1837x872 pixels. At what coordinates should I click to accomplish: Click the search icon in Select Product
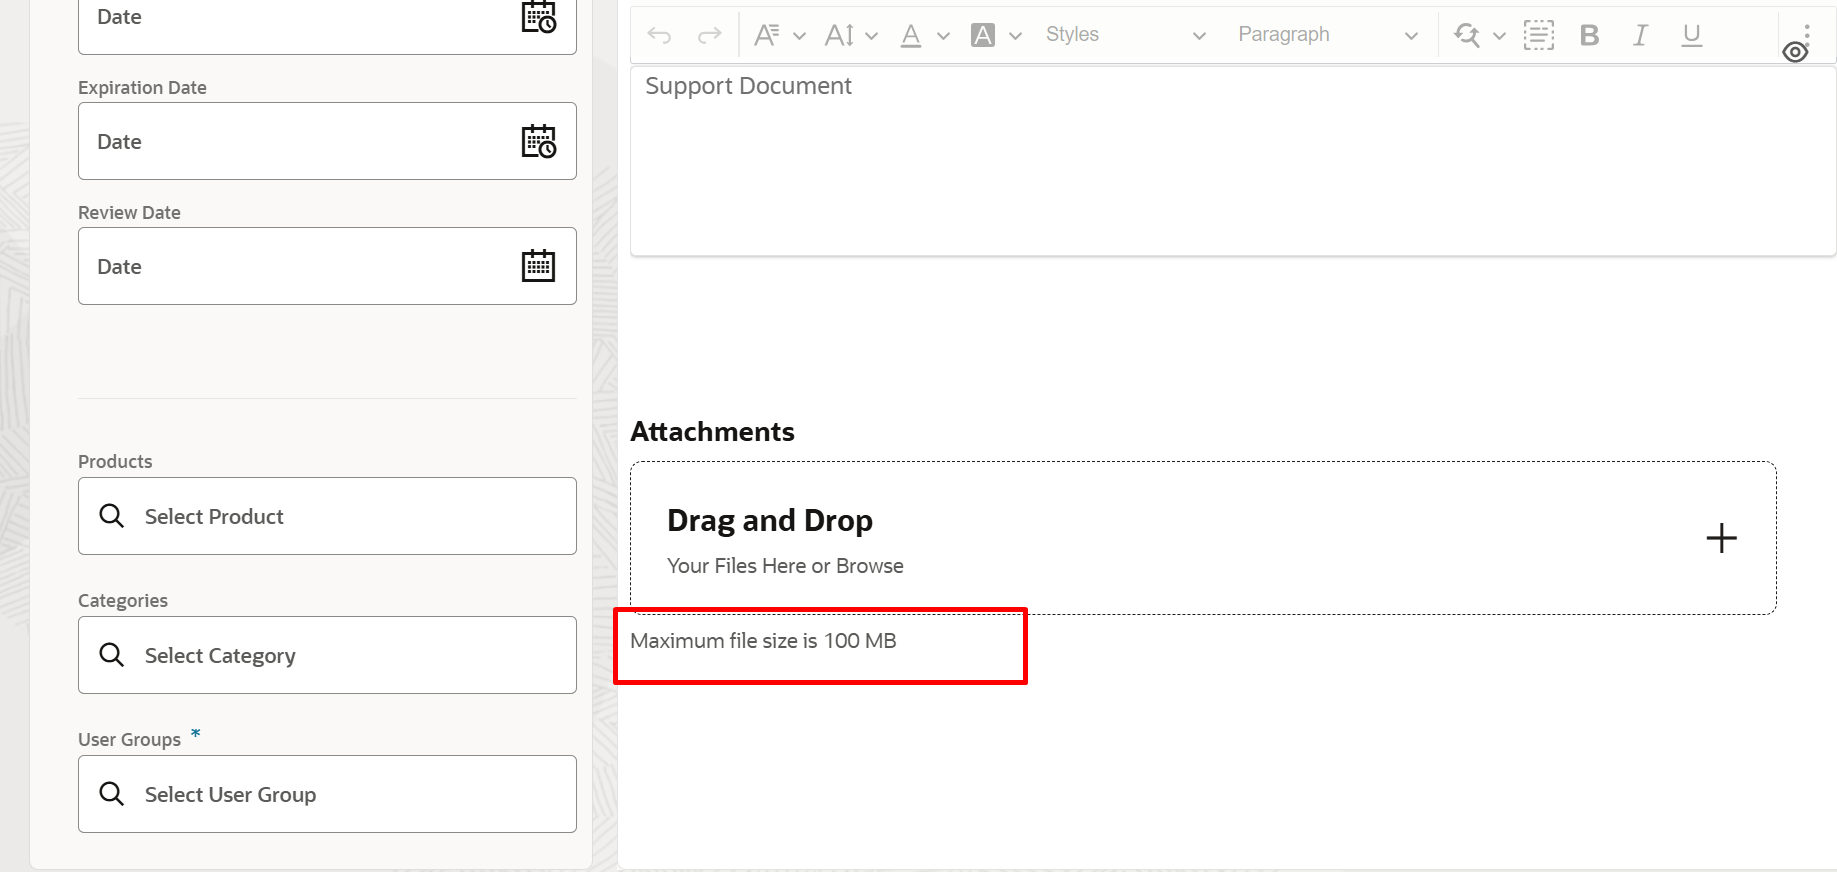pos(111,516)
